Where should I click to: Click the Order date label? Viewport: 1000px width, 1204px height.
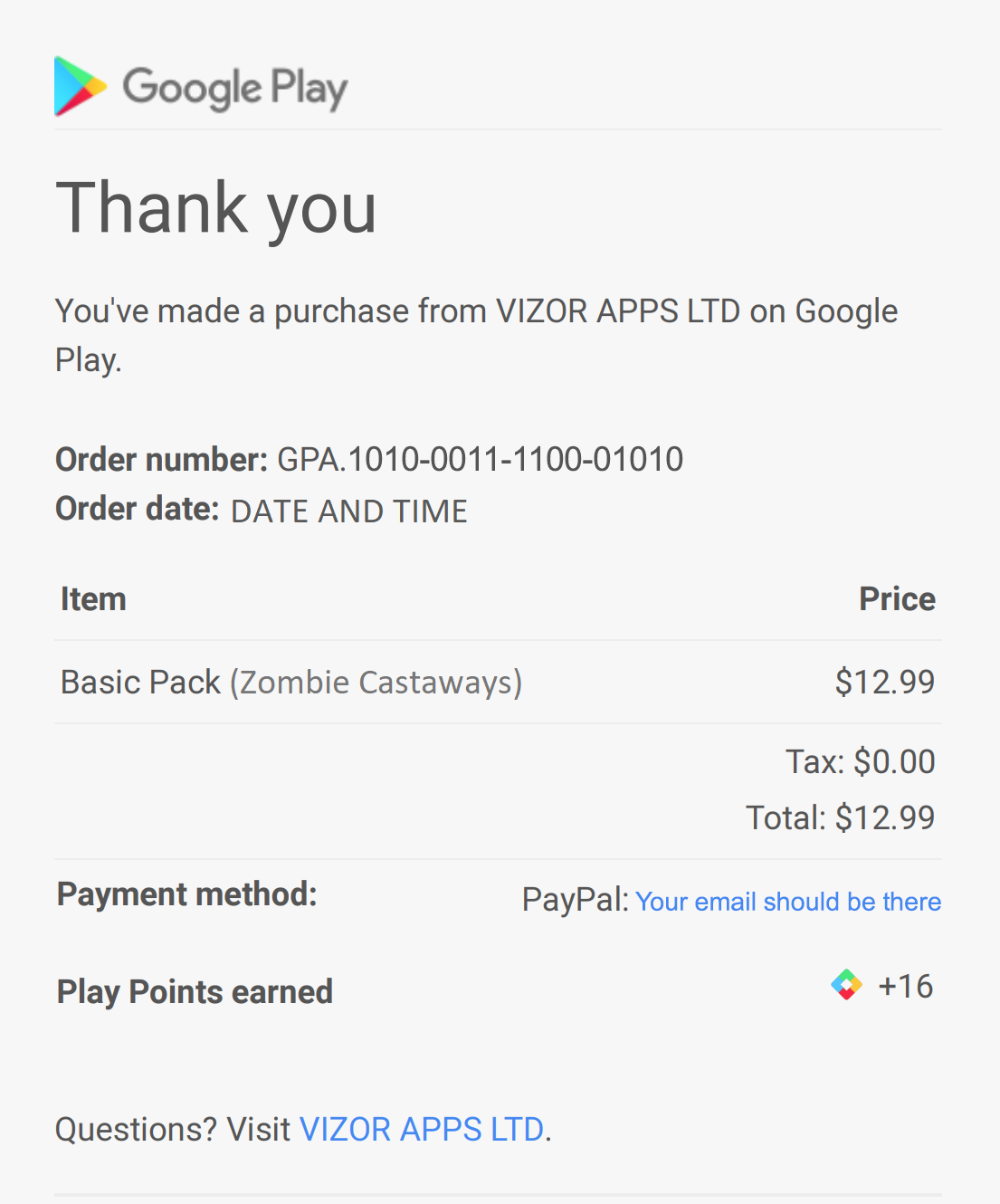pos(137,510)
